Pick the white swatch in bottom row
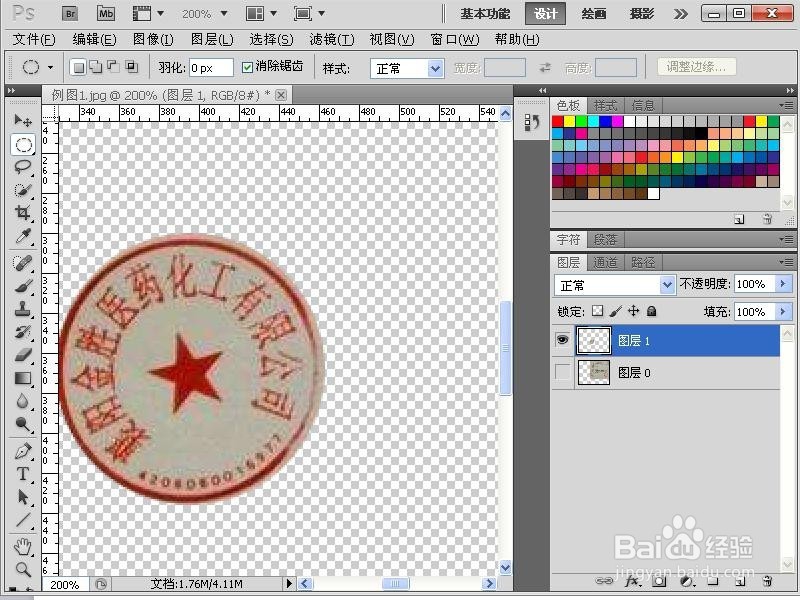Screen dimensions: 800x600 pyautogui.click(x=654, y=193)
